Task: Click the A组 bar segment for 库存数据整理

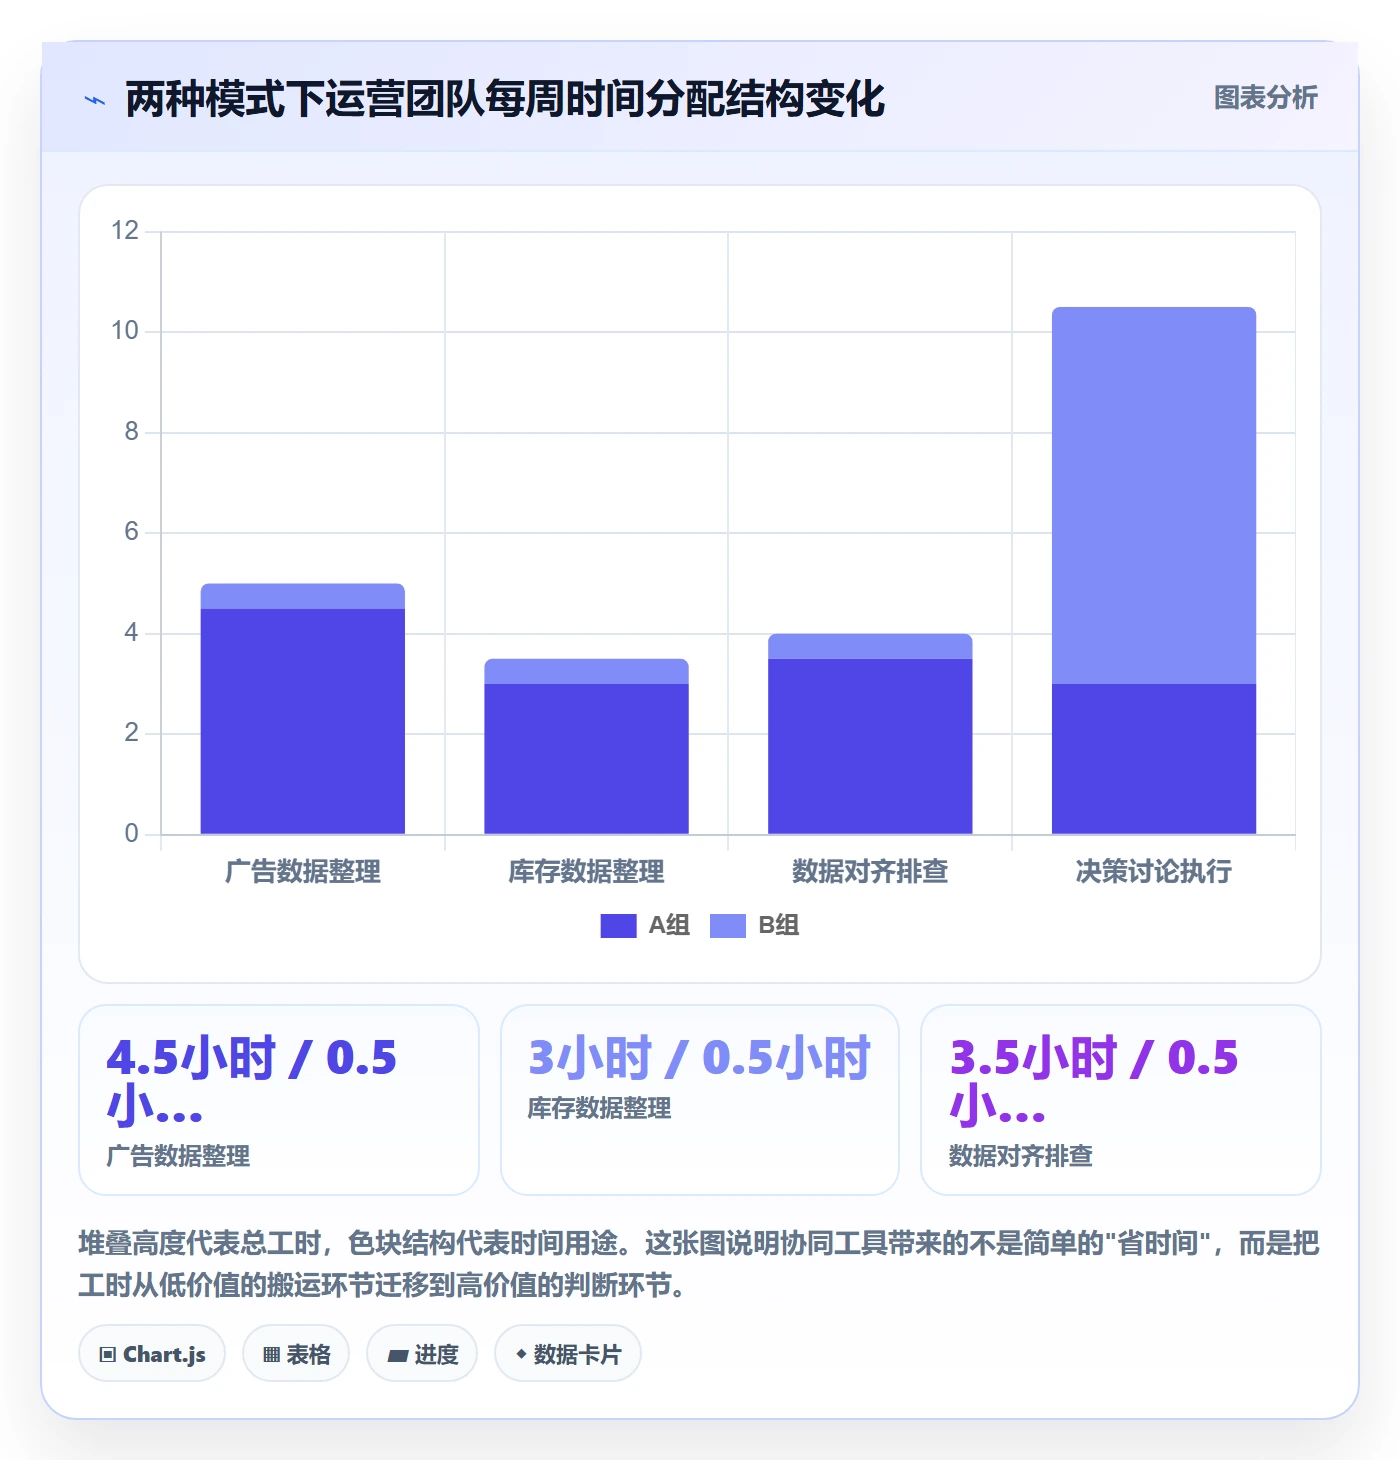Action: [x=587, y=759]
